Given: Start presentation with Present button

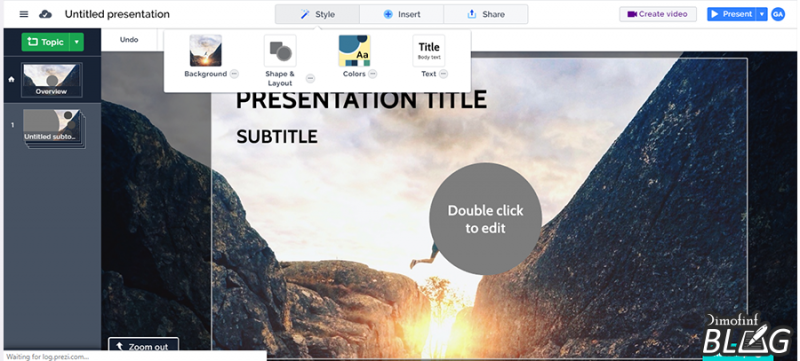Looking at the screenshot, I should click(x=732, y=14).
